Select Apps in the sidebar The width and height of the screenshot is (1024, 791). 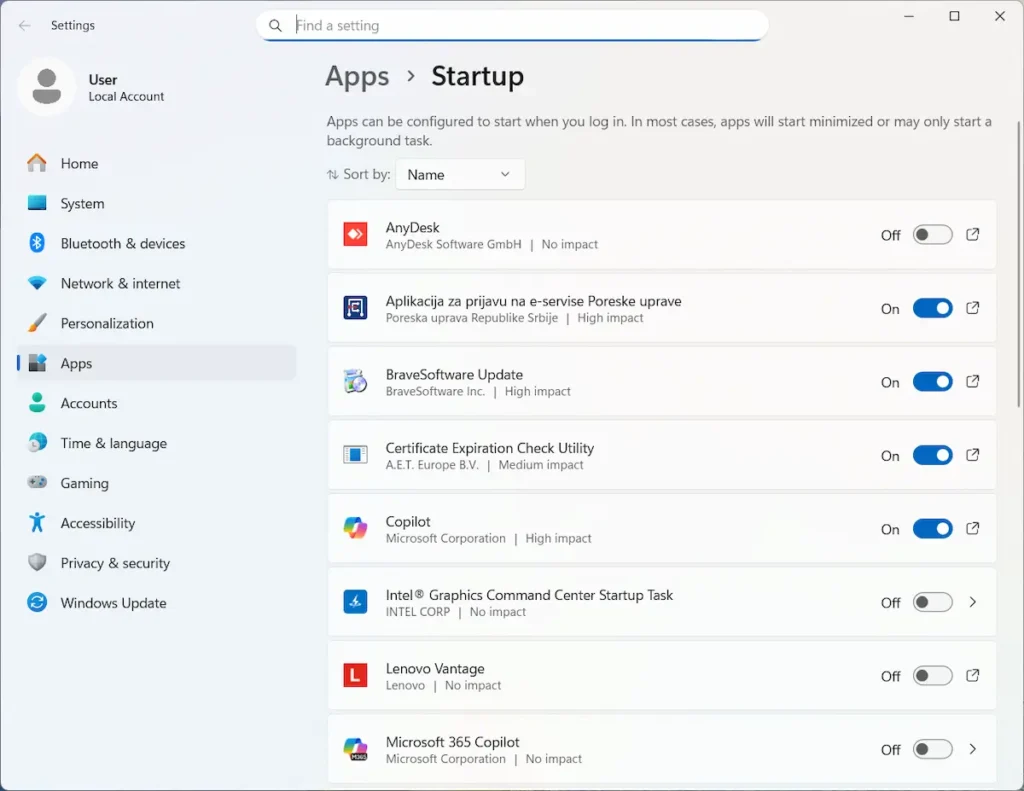[156, 363]
